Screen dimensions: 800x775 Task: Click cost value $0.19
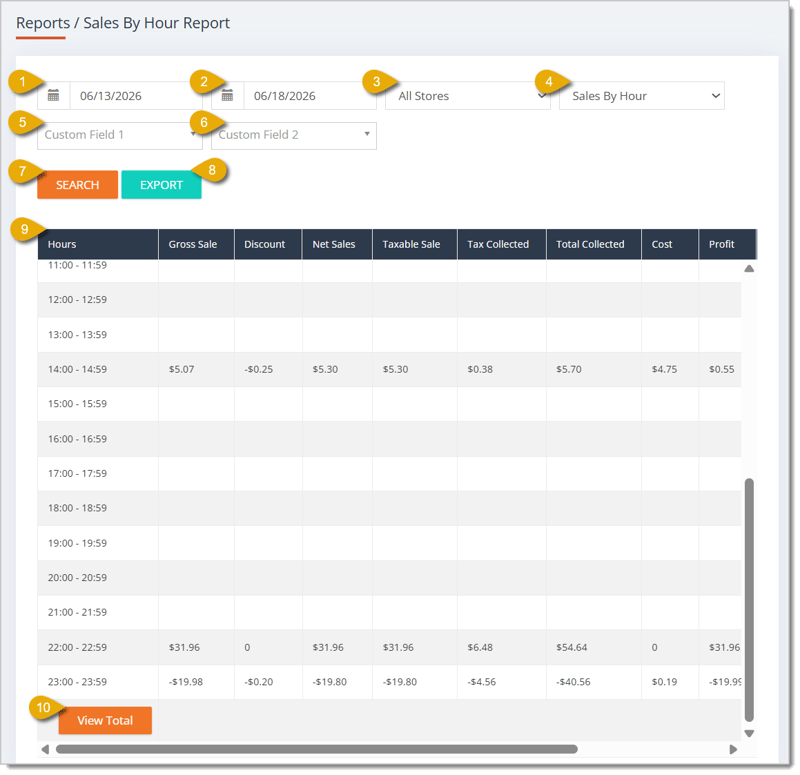click(x=664, y=682)
